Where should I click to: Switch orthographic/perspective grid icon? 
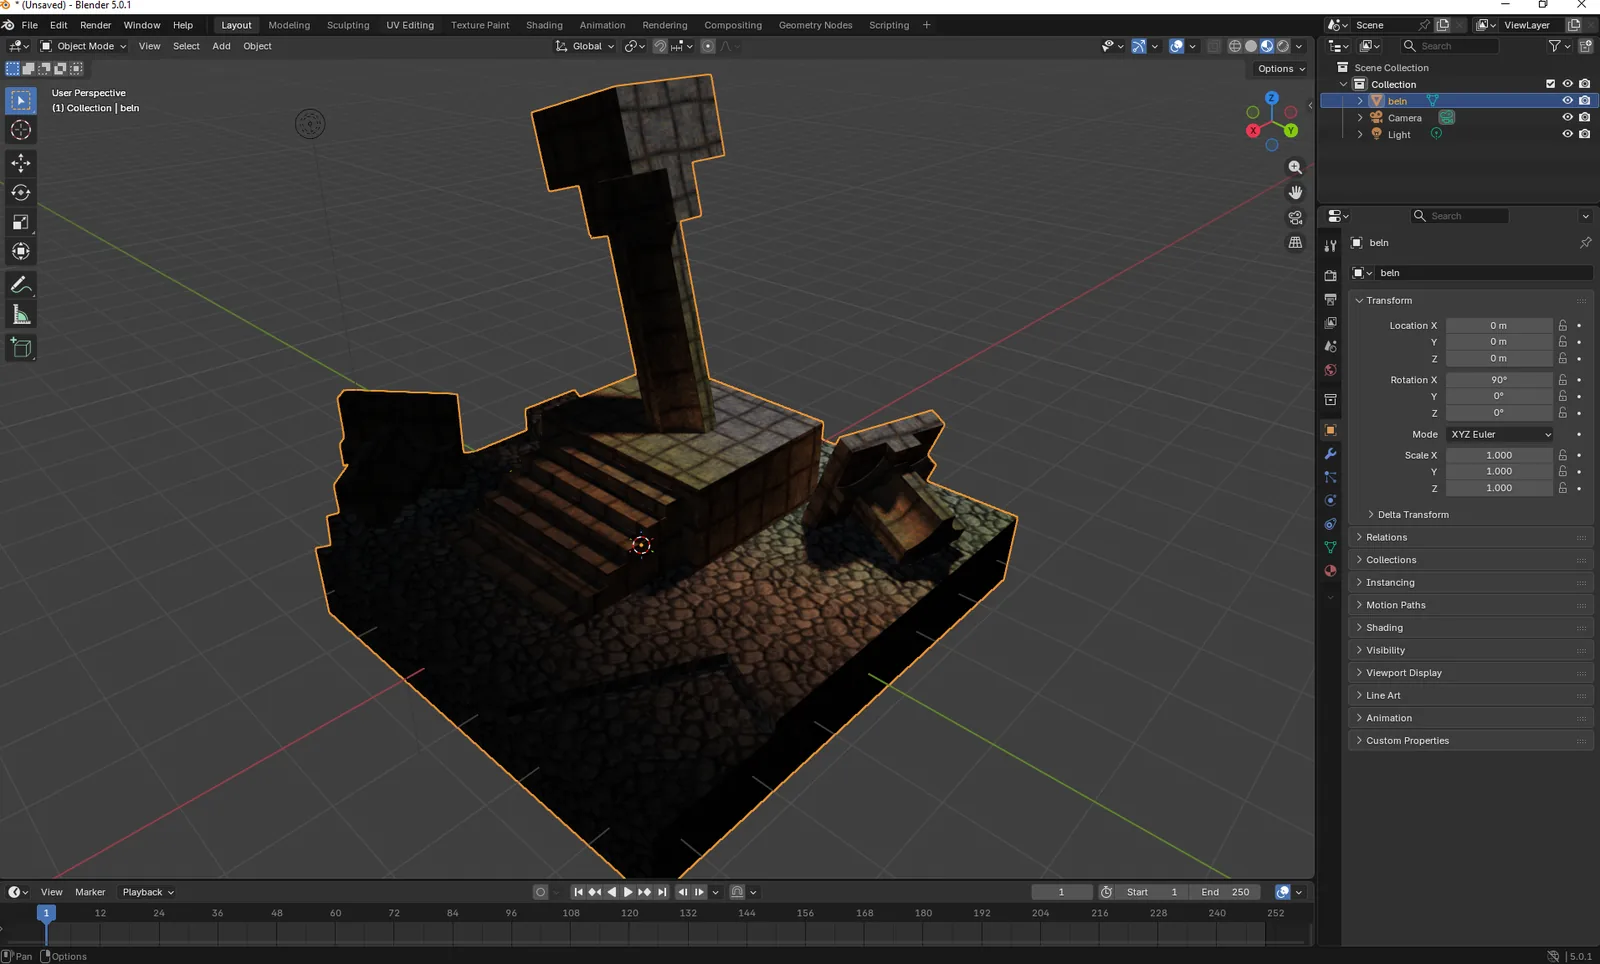pos(1295,242)
